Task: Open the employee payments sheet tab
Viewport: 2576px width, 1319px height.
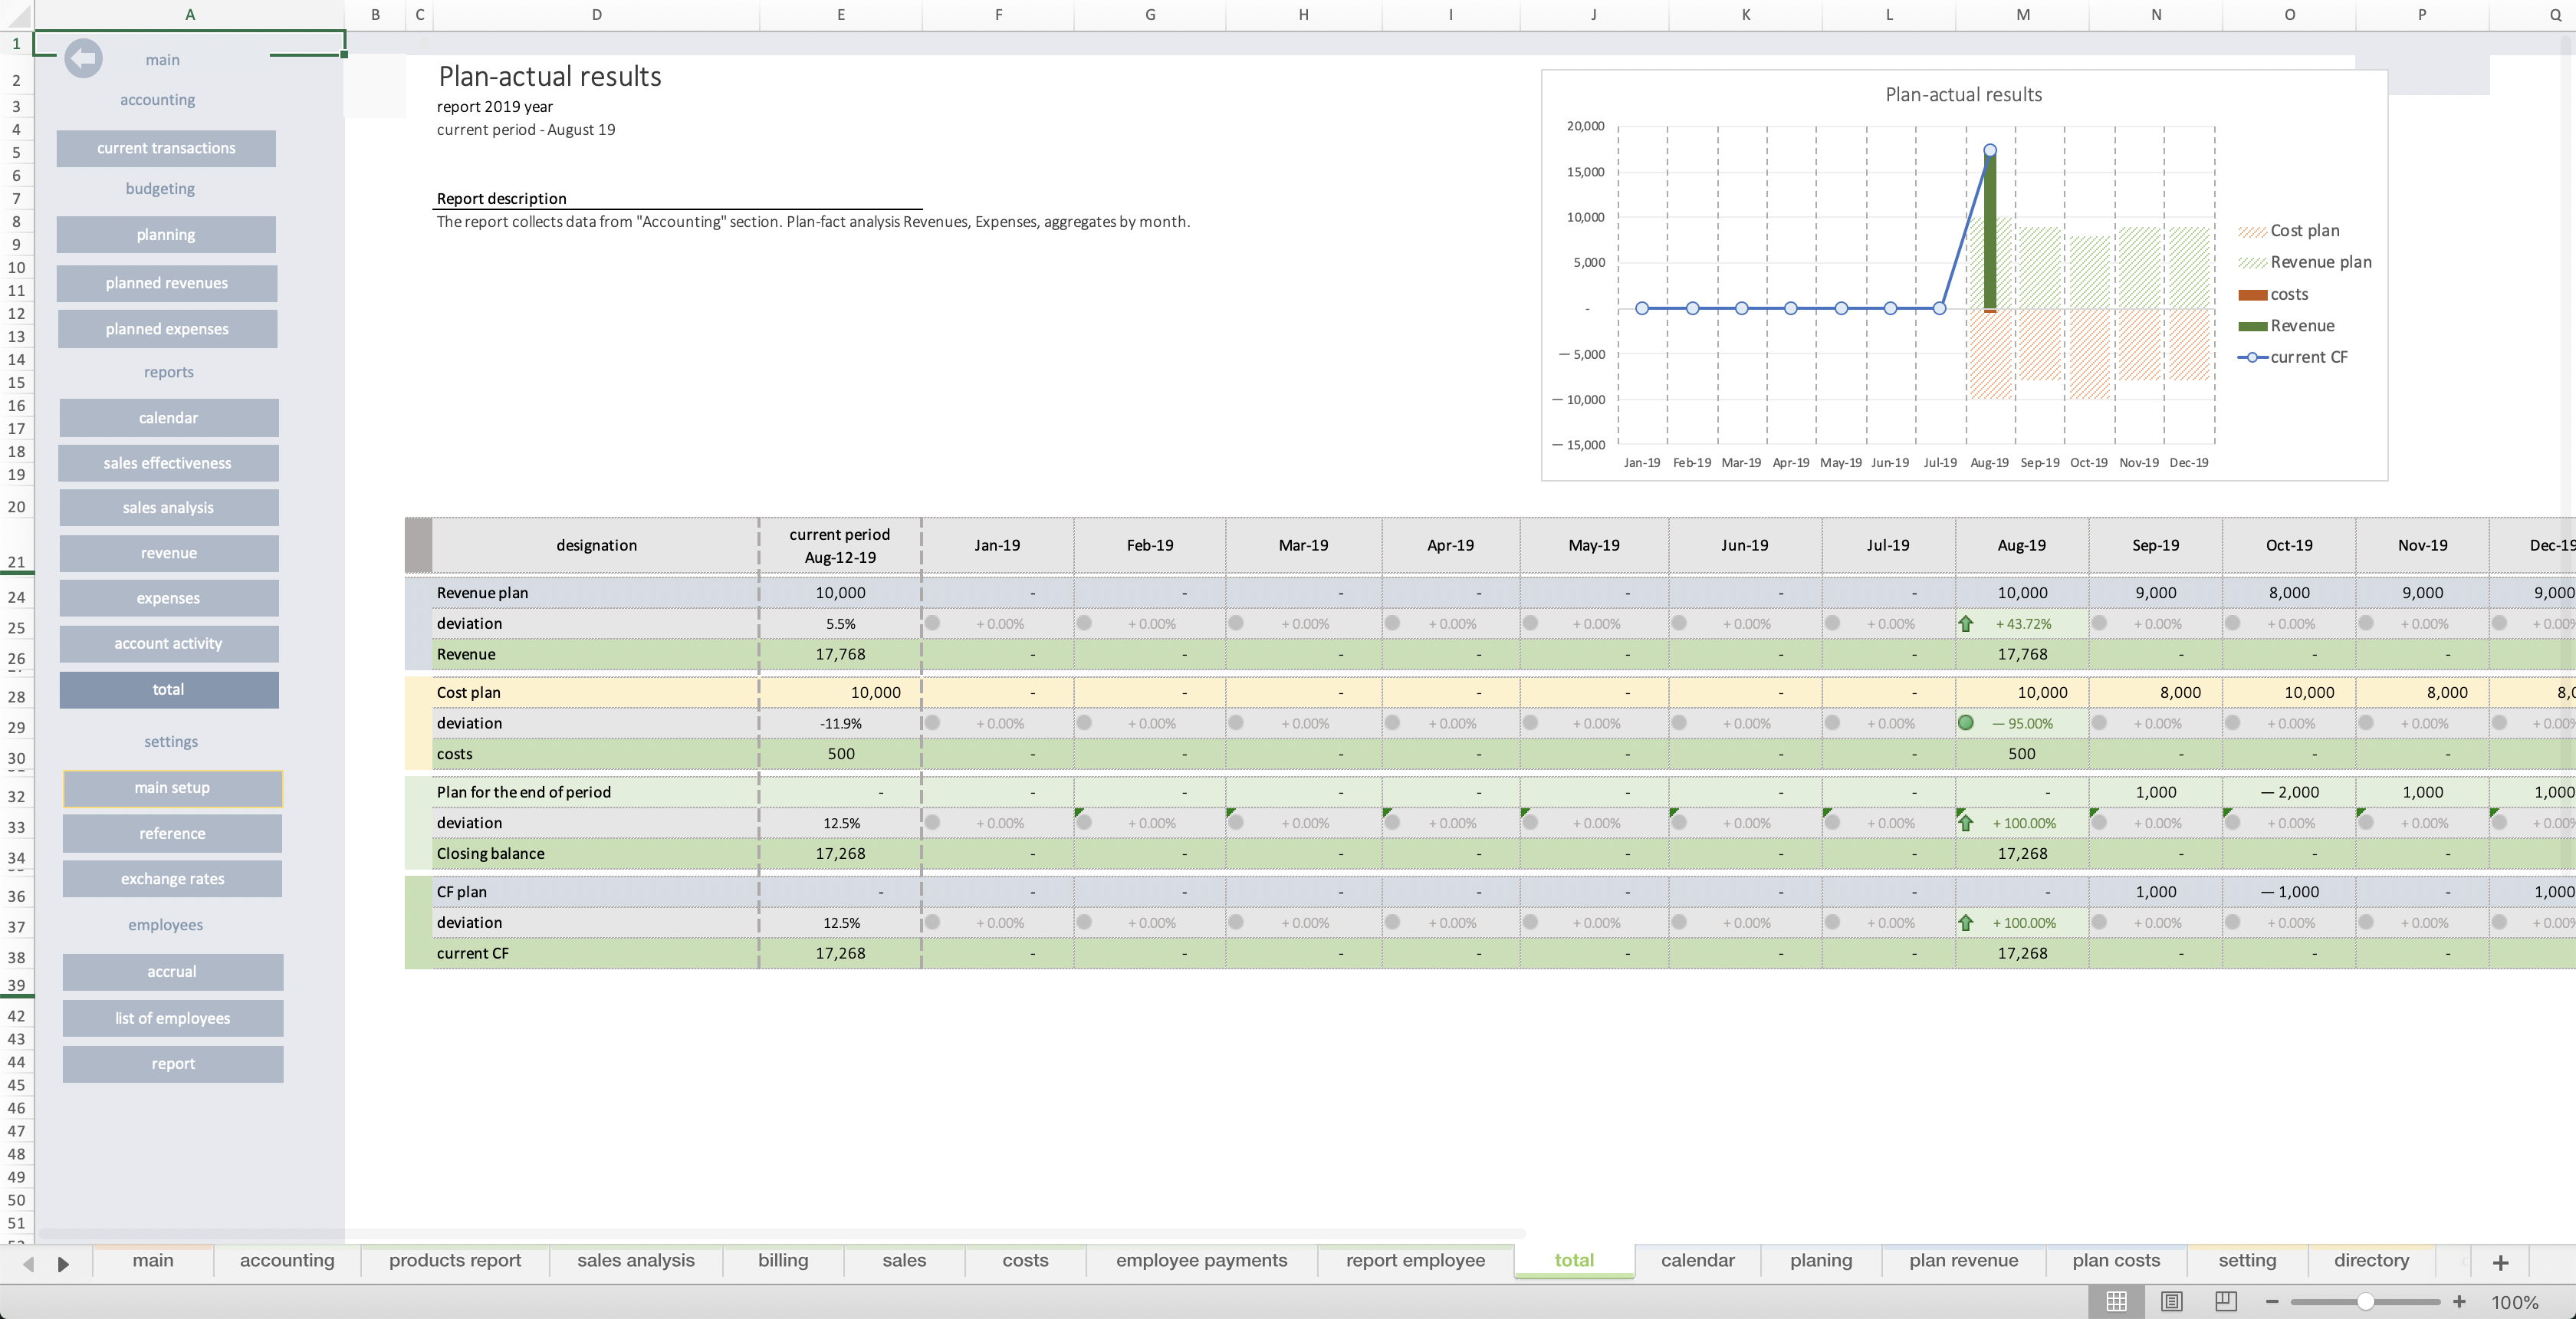Action: coord(1202,1260)
